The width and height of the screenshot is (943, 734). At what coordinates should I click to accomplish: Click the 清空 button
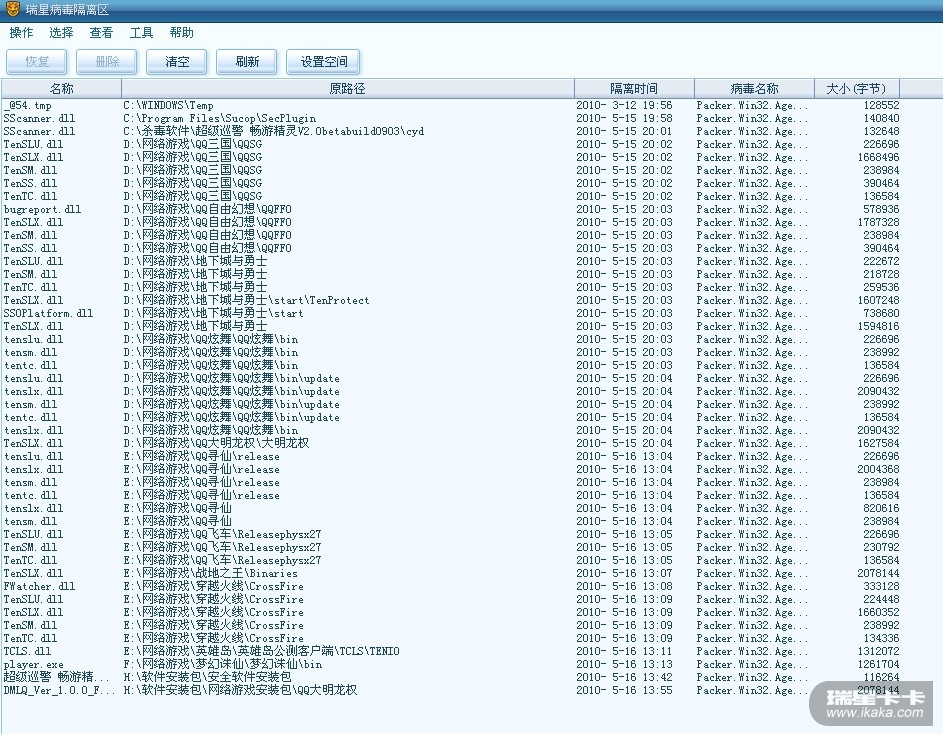[x=177, y=61]
